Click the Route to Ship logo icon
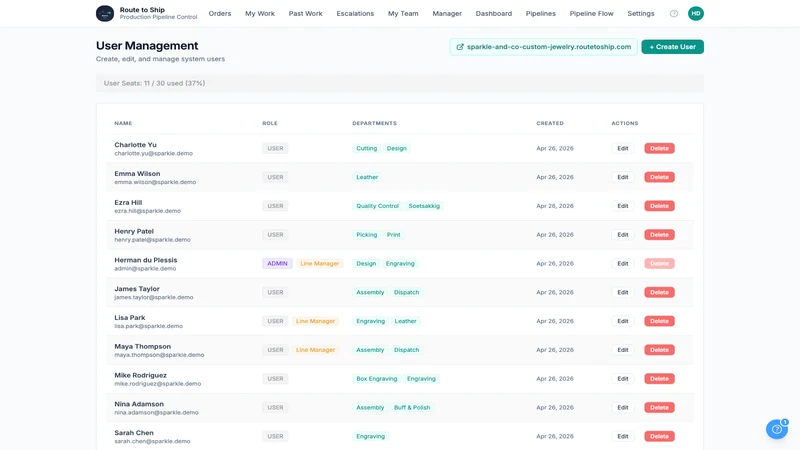Viewport: 800px width, 450px height. point(105,13)
